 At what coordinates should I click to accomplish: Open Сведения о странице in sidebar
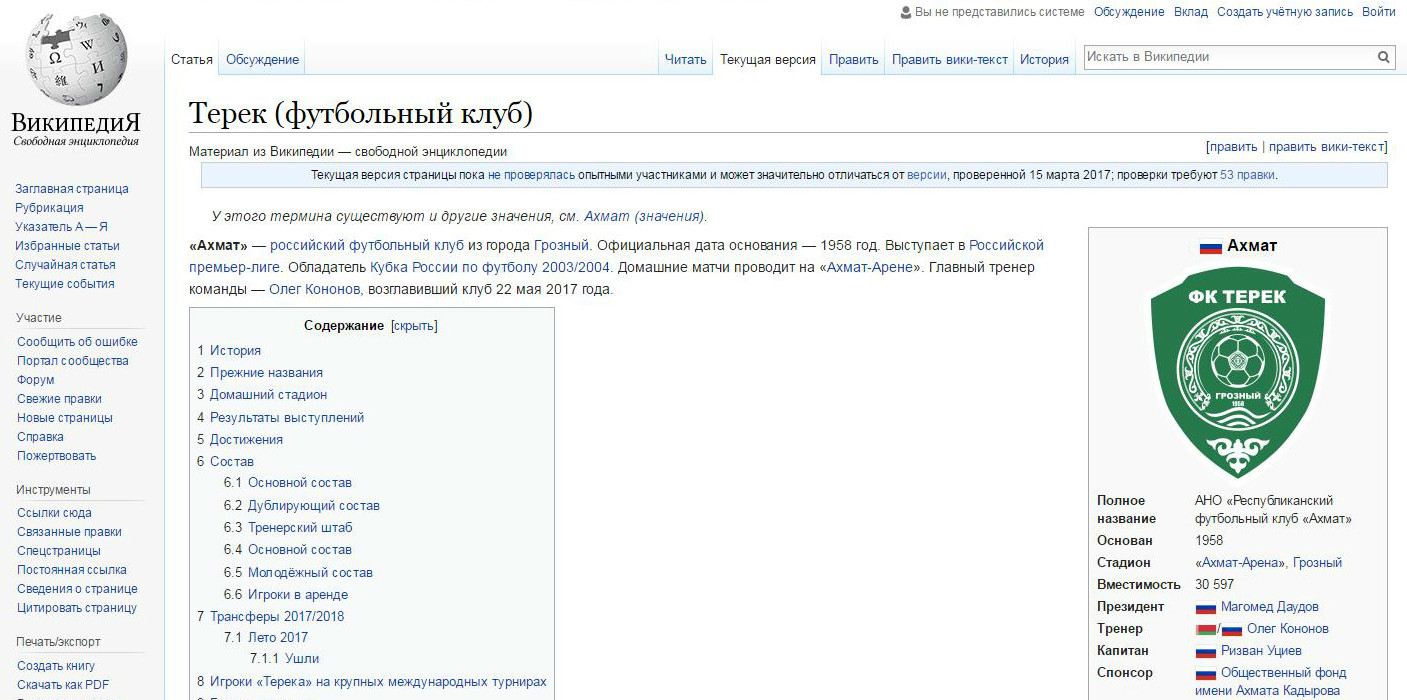click(77, 589)
